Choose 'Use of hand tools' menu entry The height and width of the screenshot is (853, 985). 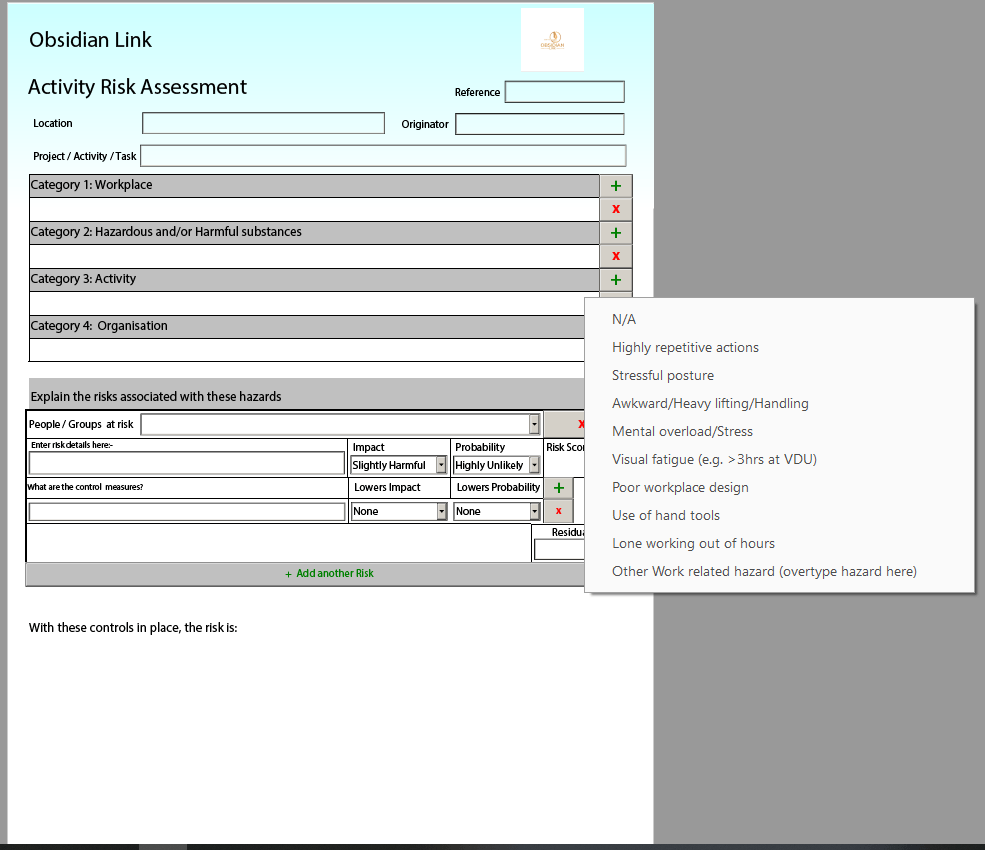click(666, 516)
